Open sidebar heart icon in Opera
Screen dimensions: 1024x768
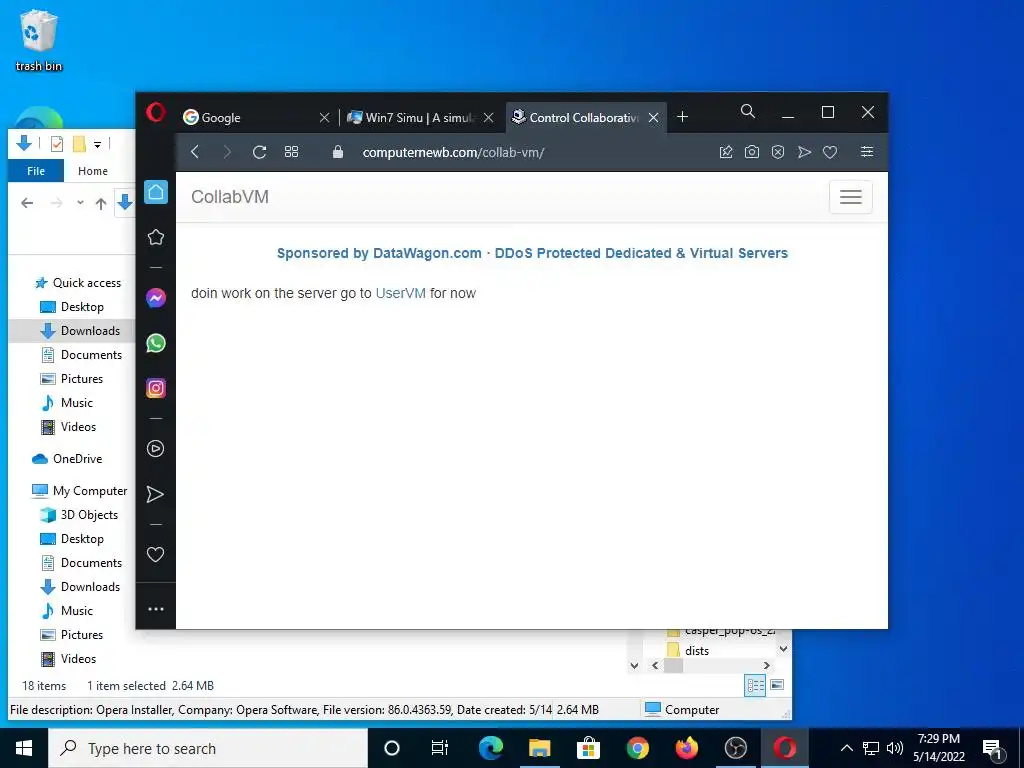pos(155,554)
